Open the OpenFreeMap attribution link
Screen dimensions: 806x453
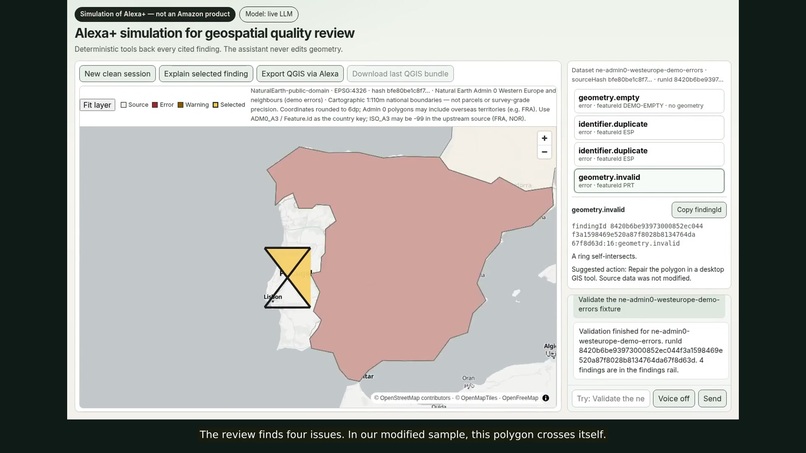(x=520, y=398)
